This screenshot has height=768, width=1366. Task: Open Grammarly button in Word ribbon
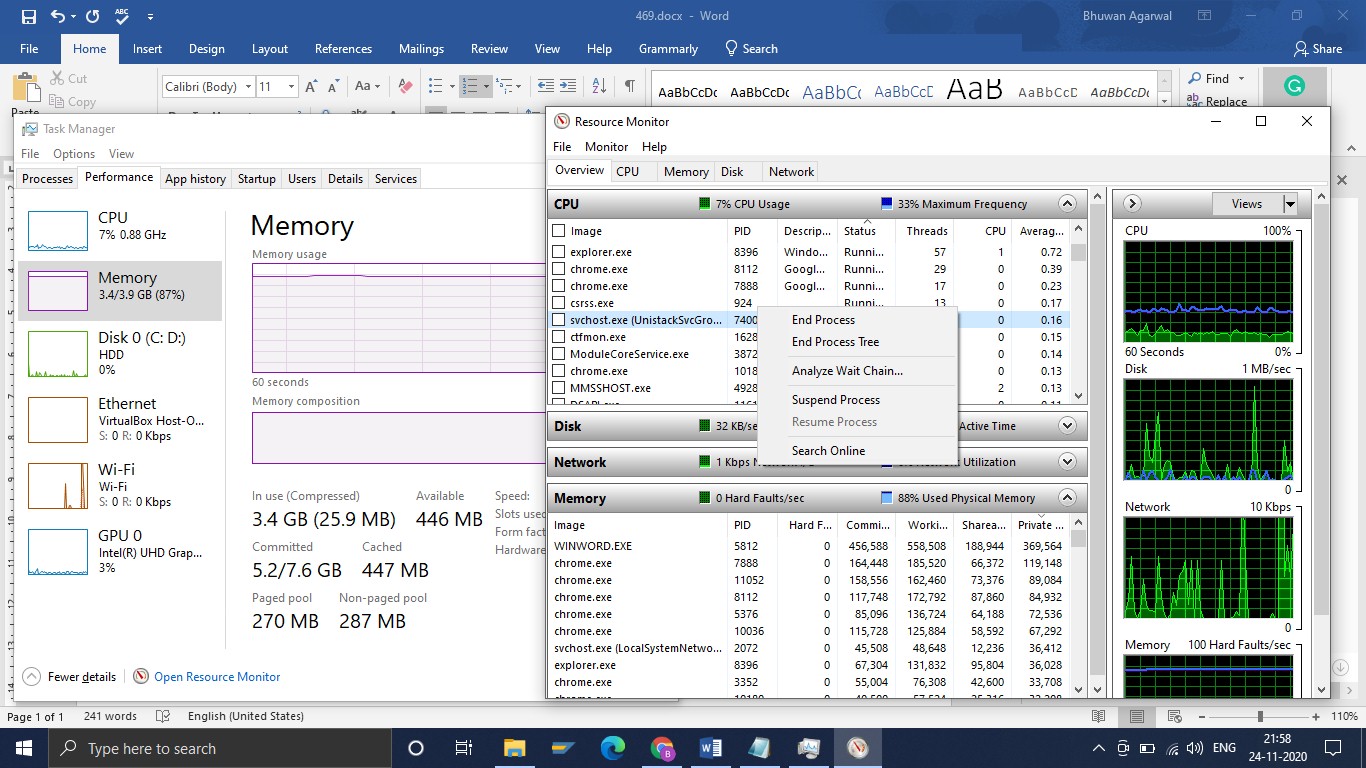coord(1294,87)
